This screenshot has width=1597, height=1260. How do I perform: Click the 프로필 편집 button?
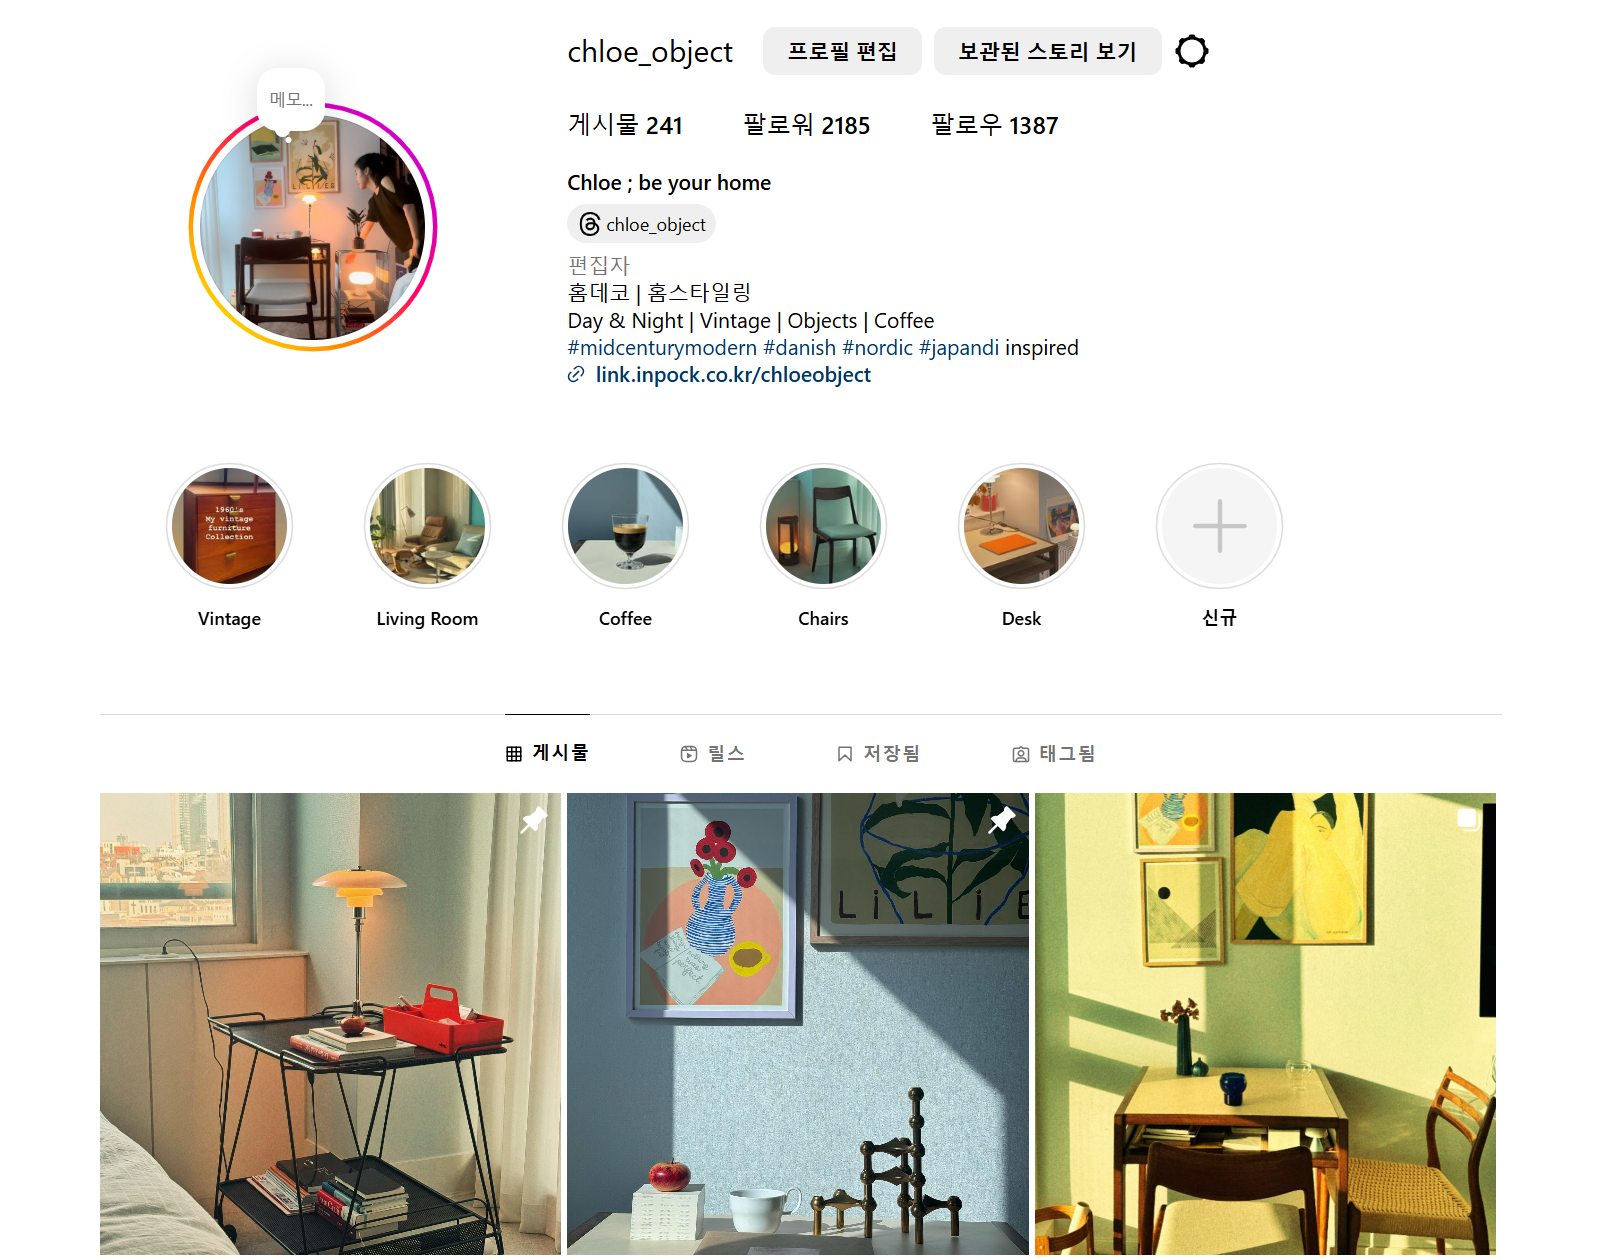point(842,51)
